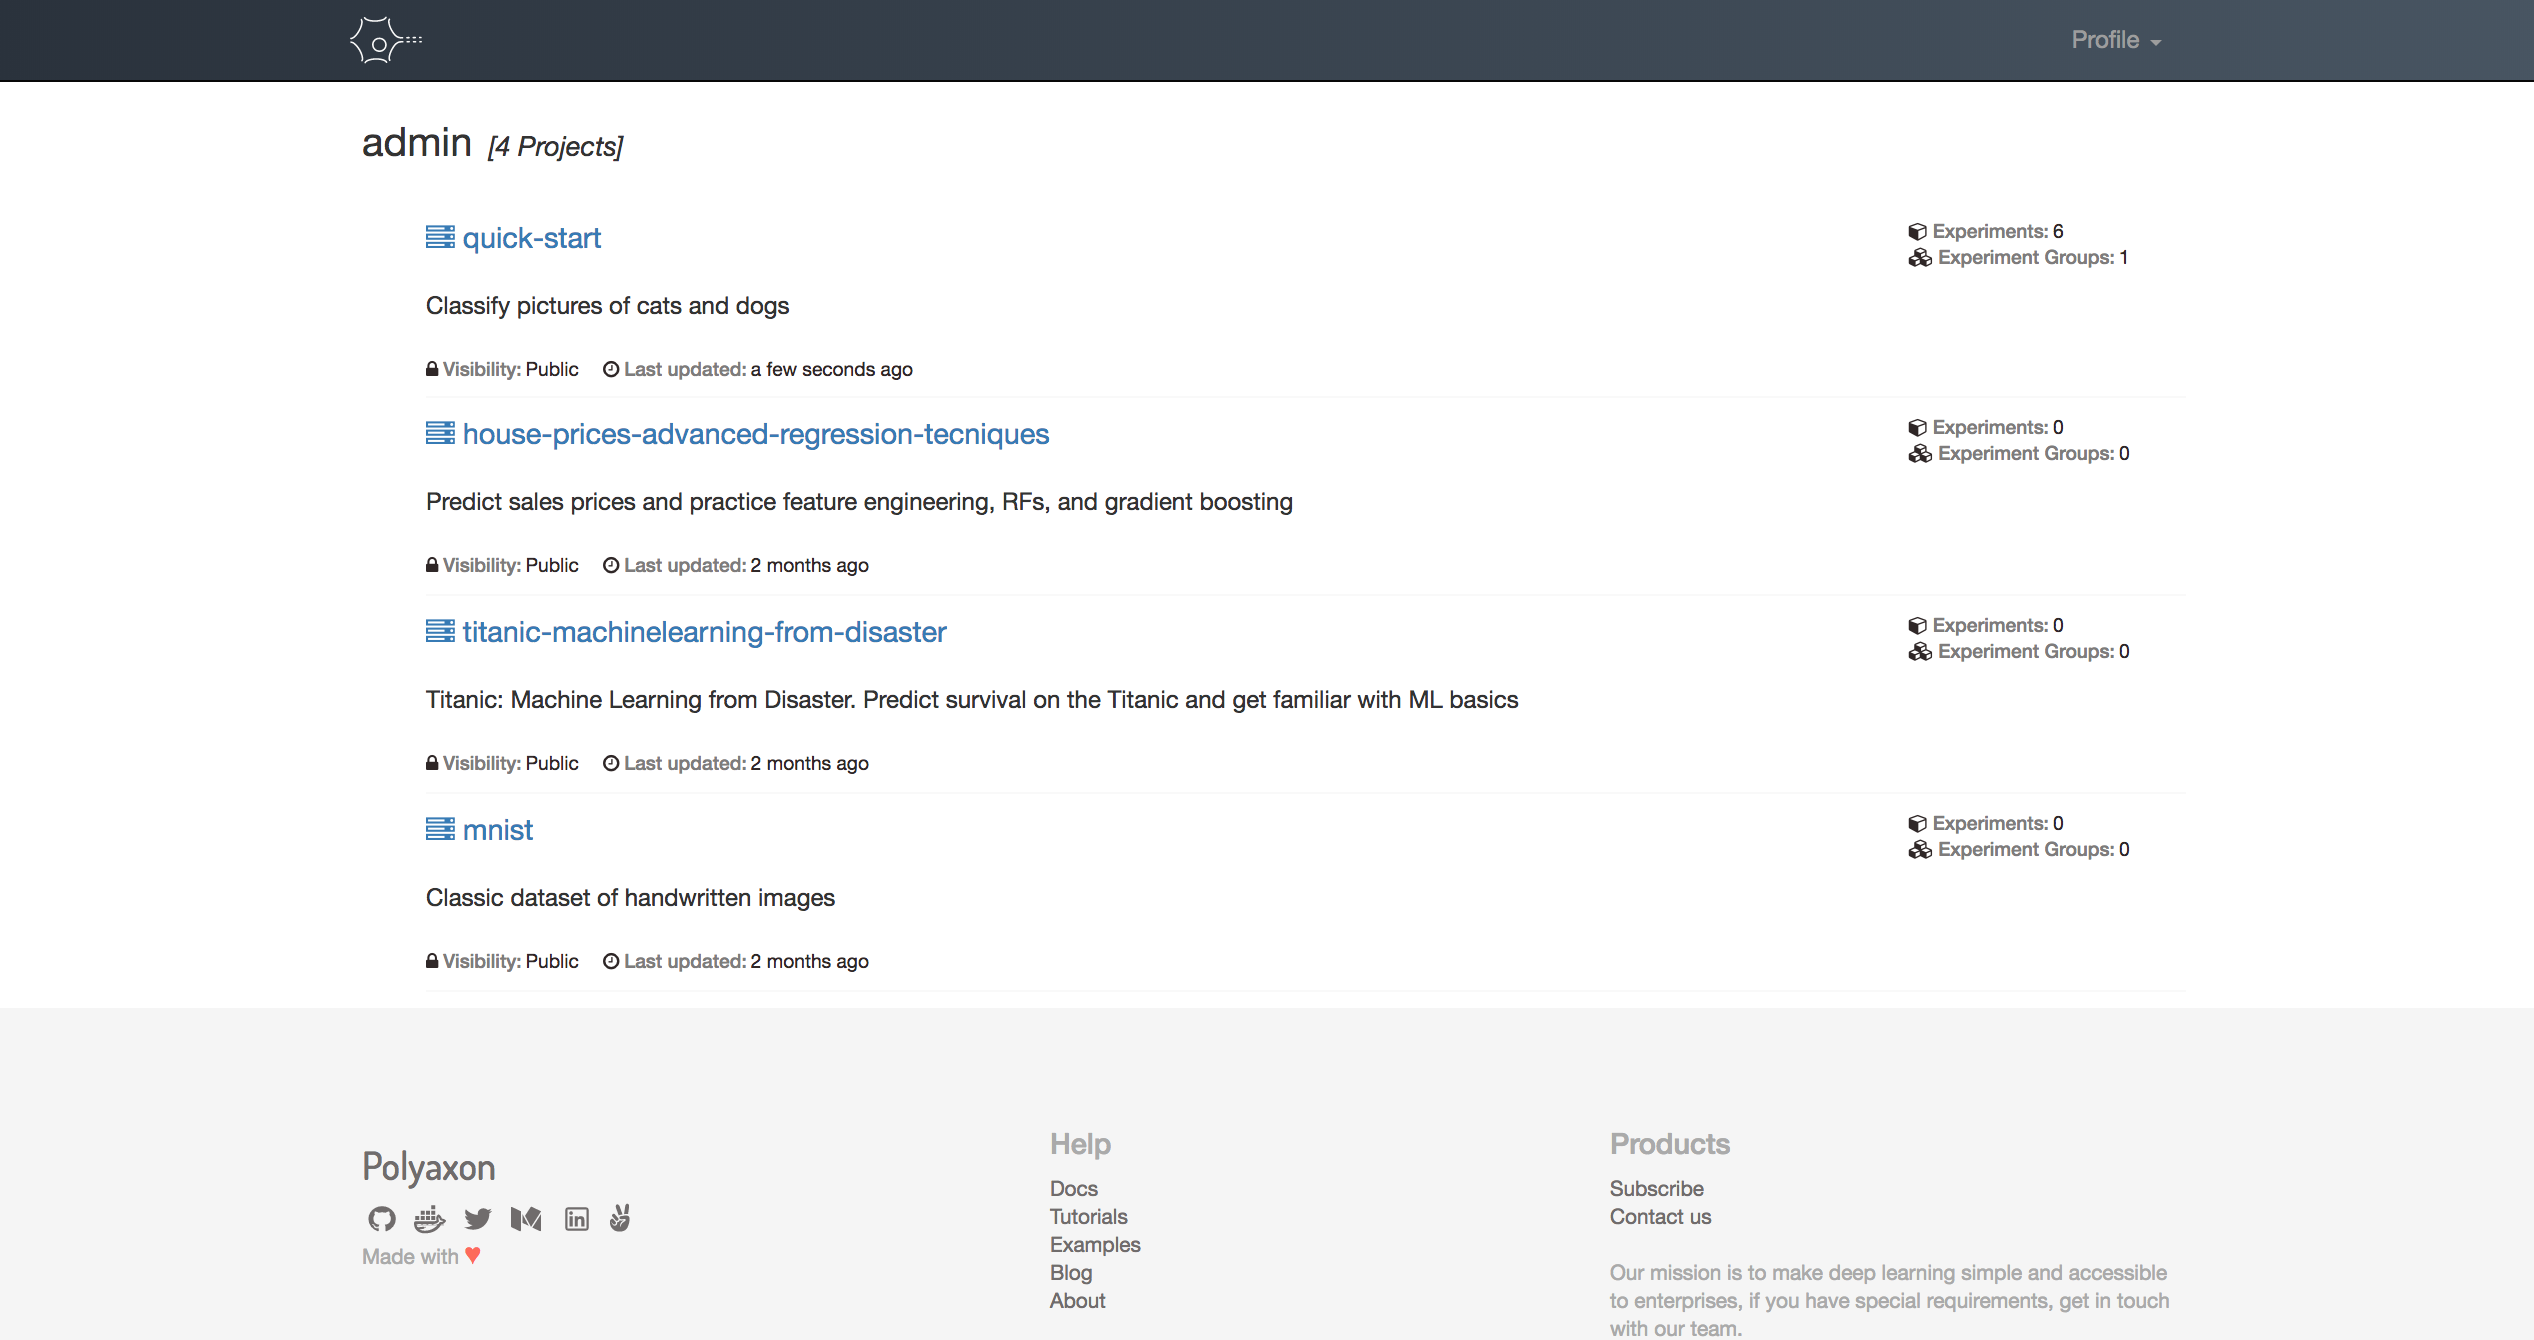Image resolution: width=2534 pixels, height=1340 pixels.
Task: Click the project icon beside mnist
Action: (x=440, y=829)
